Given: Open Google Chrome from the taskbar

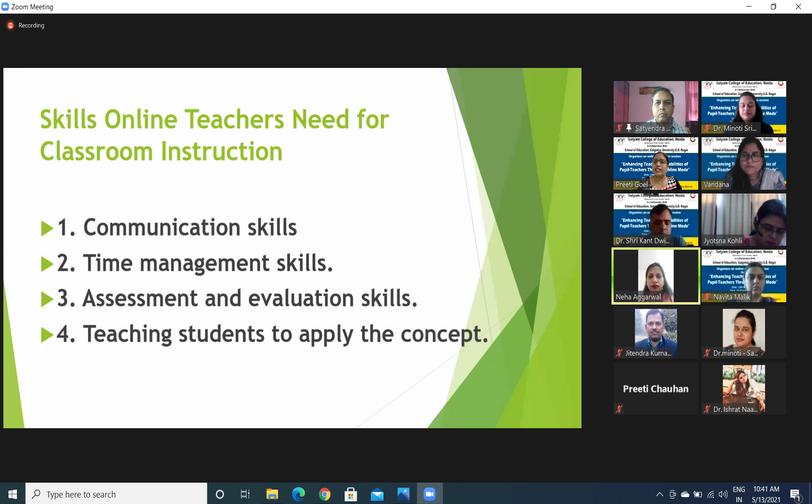Looking at the screenshot, I should [x=325, y=494].
